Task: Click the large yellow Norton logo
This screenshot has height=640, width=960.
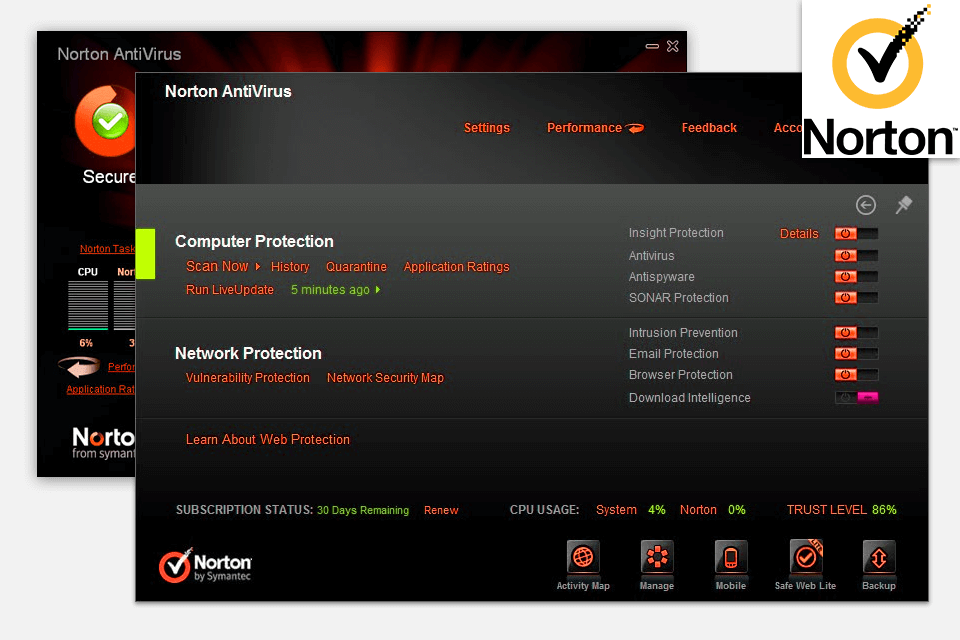Action: click(880, 80)
